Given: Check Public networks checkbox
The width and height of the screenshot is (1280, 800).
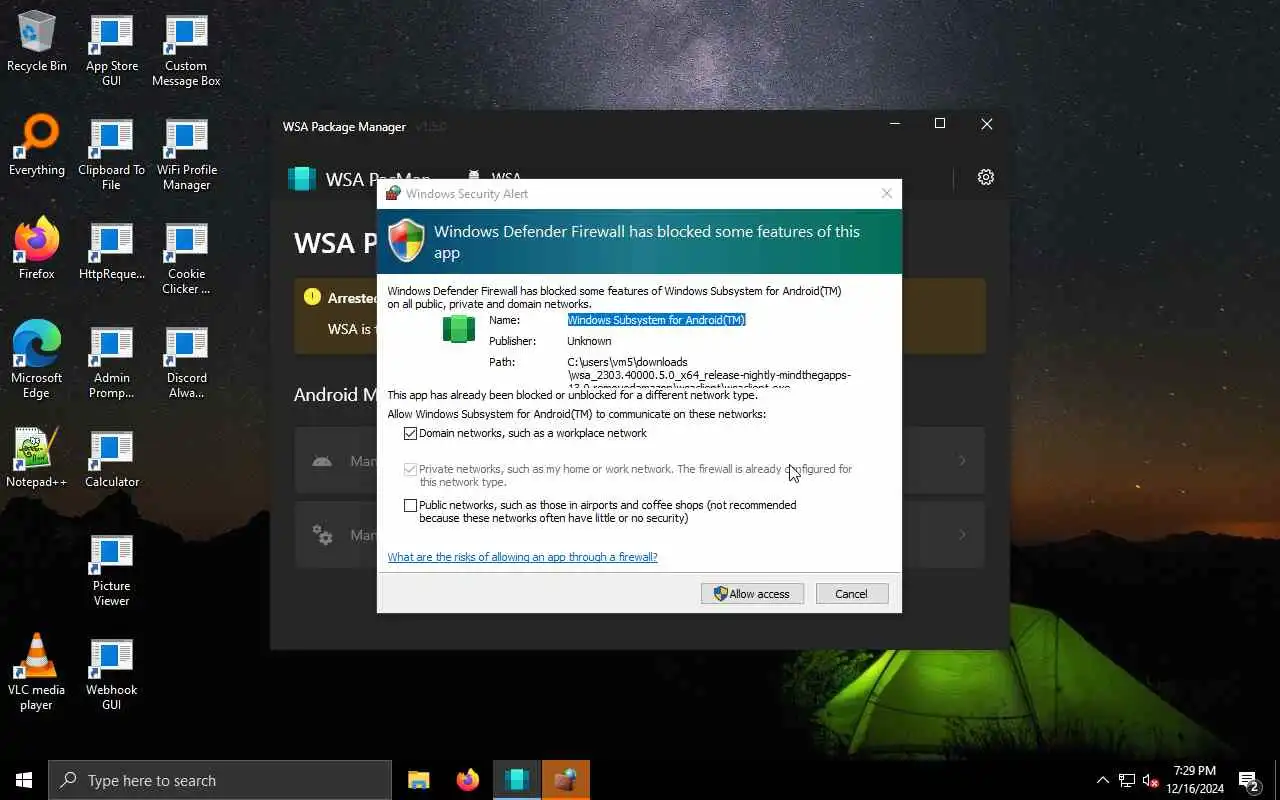Looking at the screenshot, I should click(x=410, y=505).
